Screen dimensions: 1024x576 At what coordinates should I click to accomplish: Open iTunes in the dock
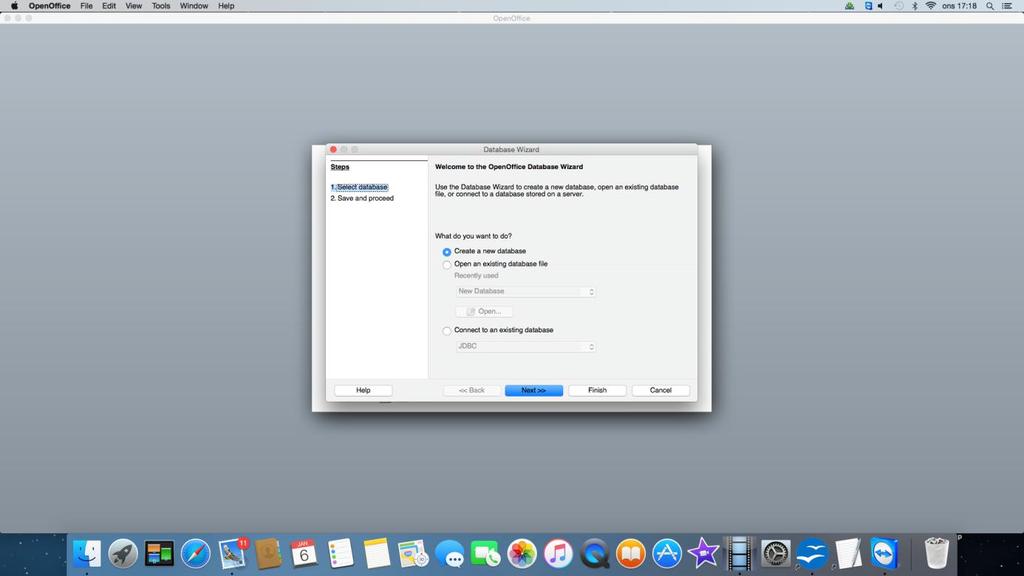tap(558, 554)
